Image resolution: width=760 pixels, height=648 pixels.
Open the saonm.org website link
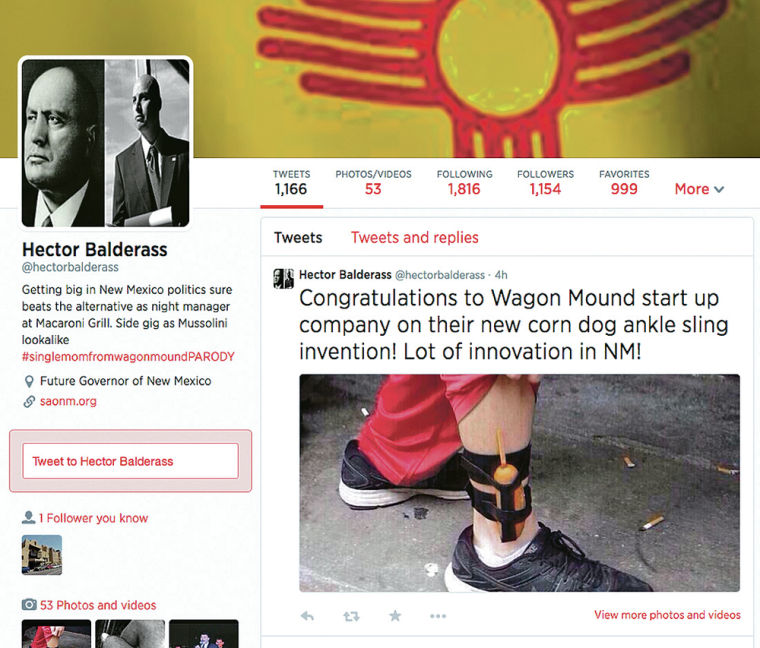point(68,401)
